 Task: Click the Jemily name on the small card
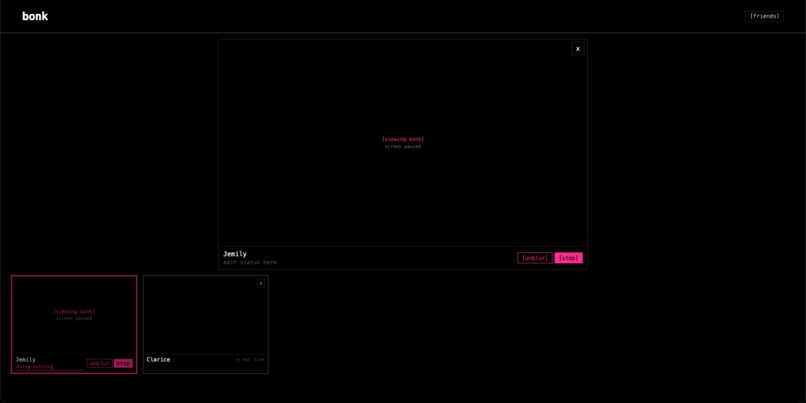[26, 360]
